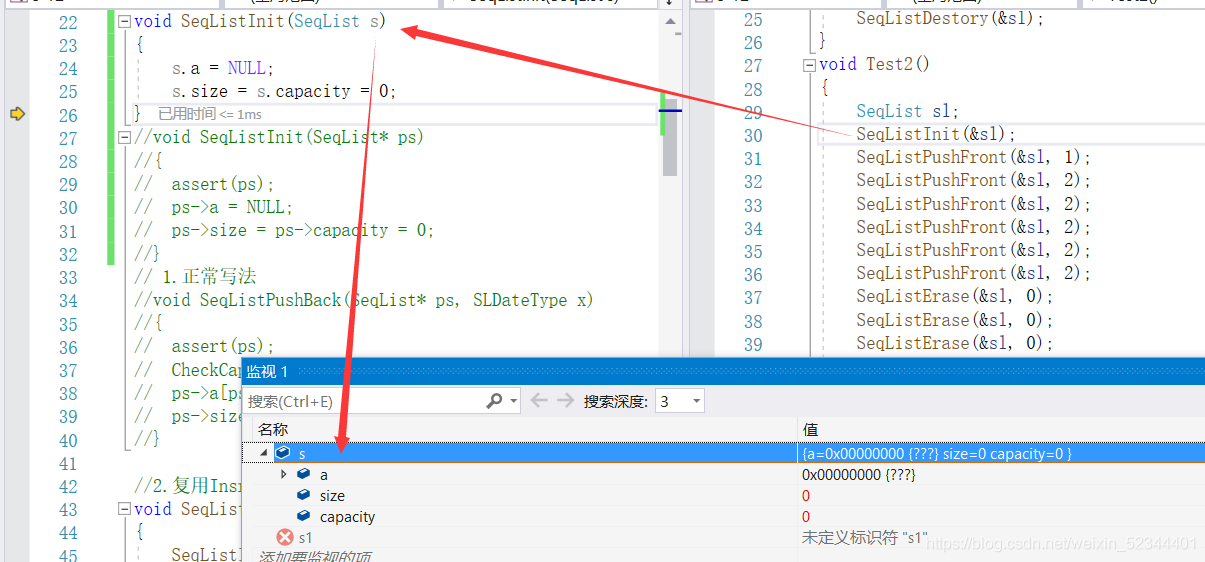1205x562 pixels.
Task: Click the 搜索深度: label
Action: pos(615,401)
